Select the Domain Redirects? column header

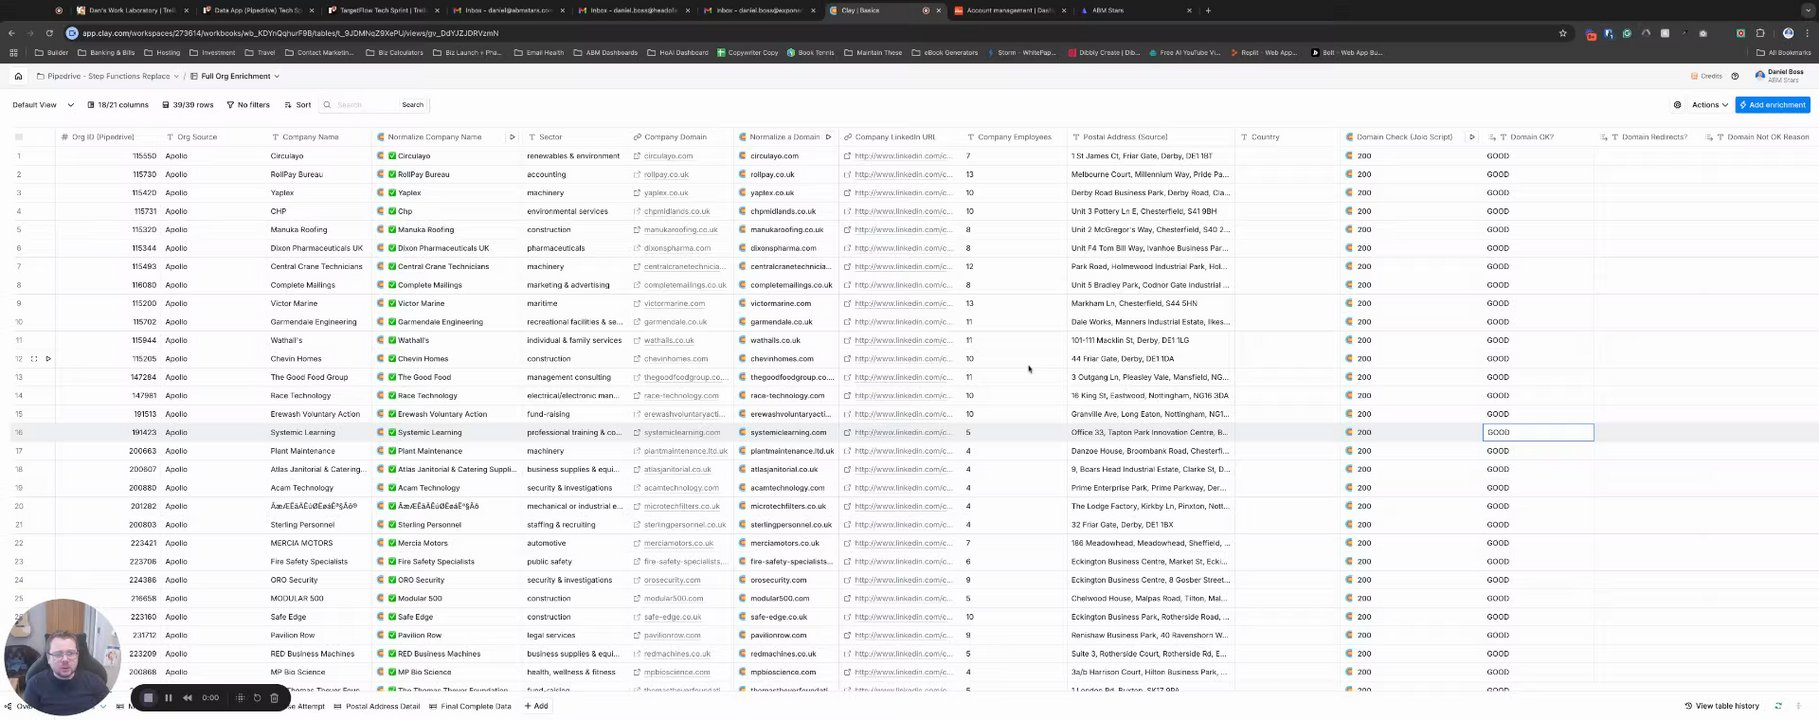pyautogui.click(x=1648, y=137)
